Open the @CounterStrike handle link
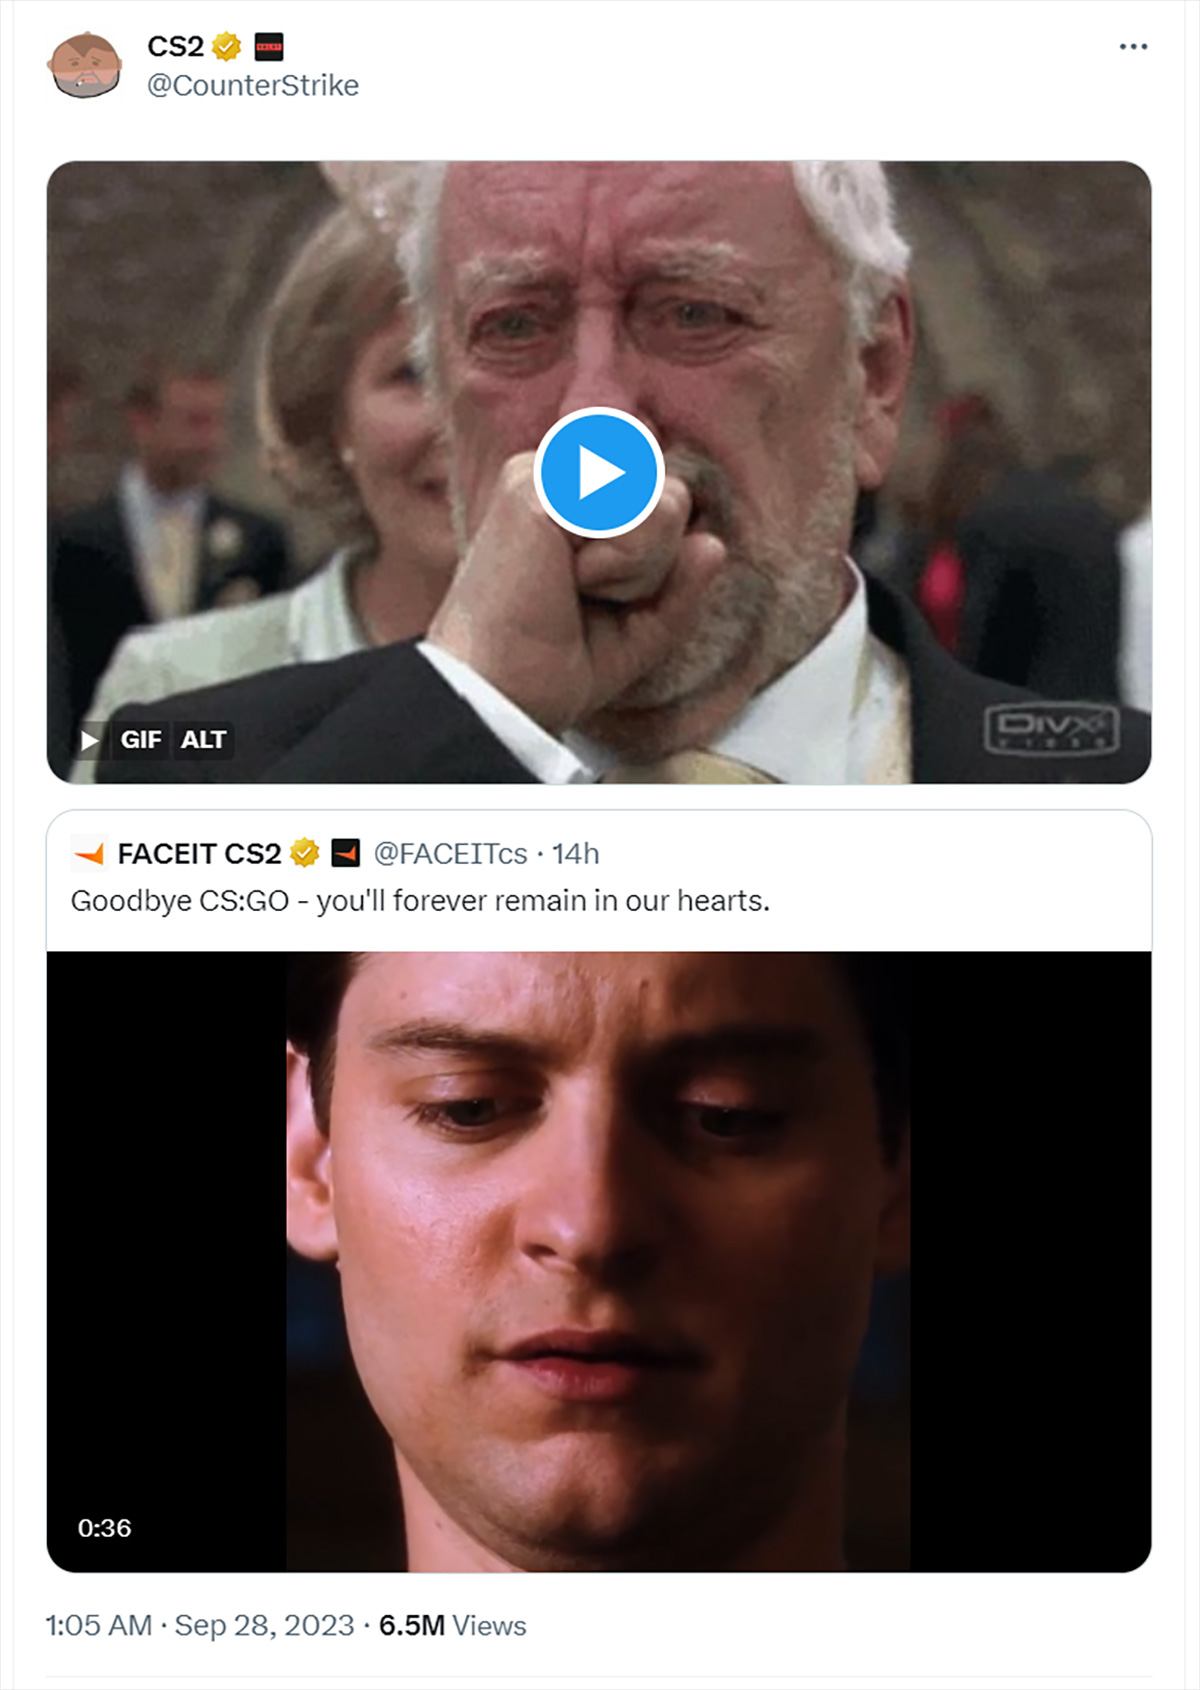 tap(253, 86)
